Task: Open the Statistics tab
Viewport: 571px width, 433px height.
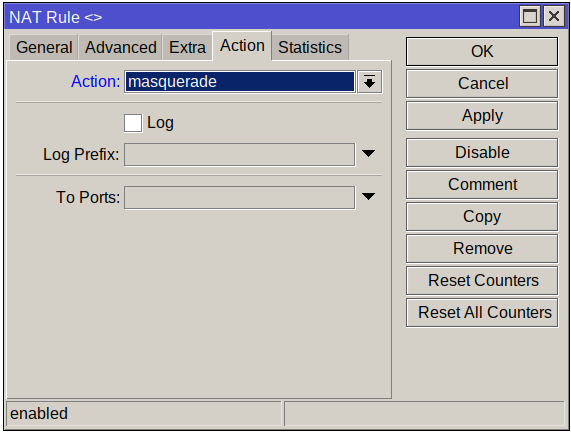Action: (x=310, y=47)
